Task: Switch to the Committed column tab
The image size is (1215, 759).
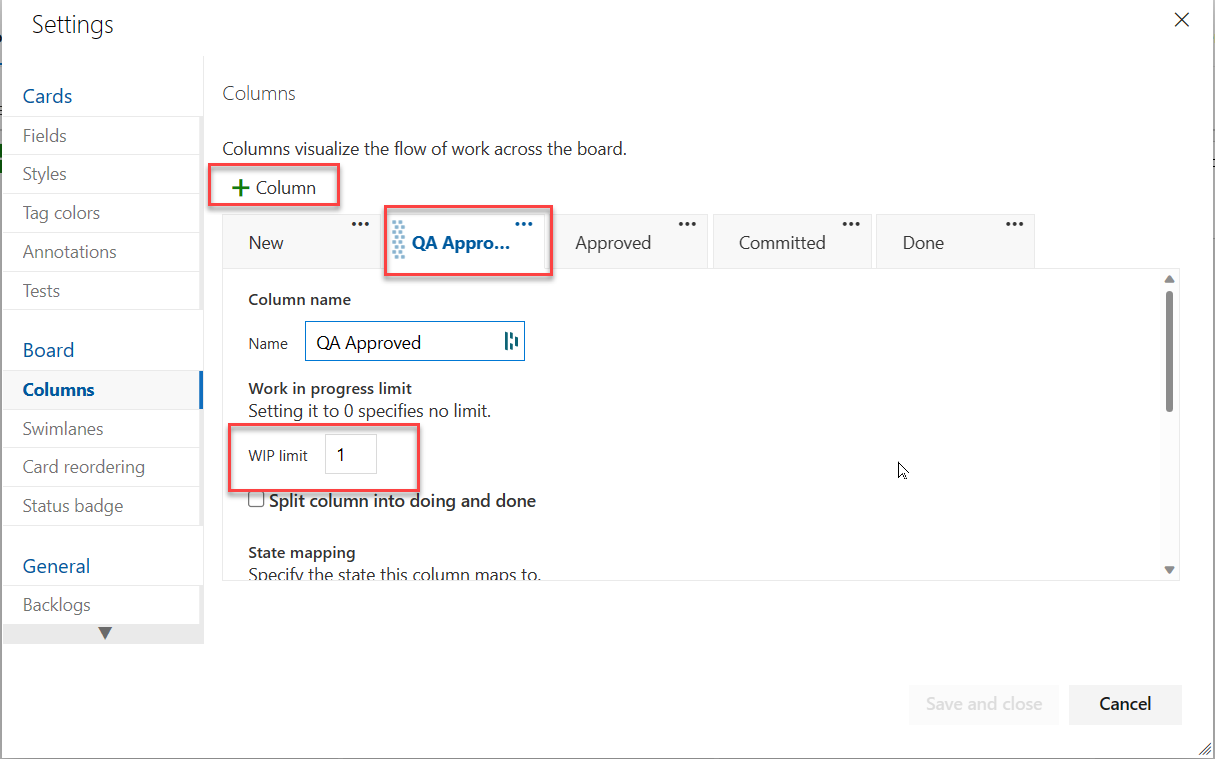Action: coord(781,243)
